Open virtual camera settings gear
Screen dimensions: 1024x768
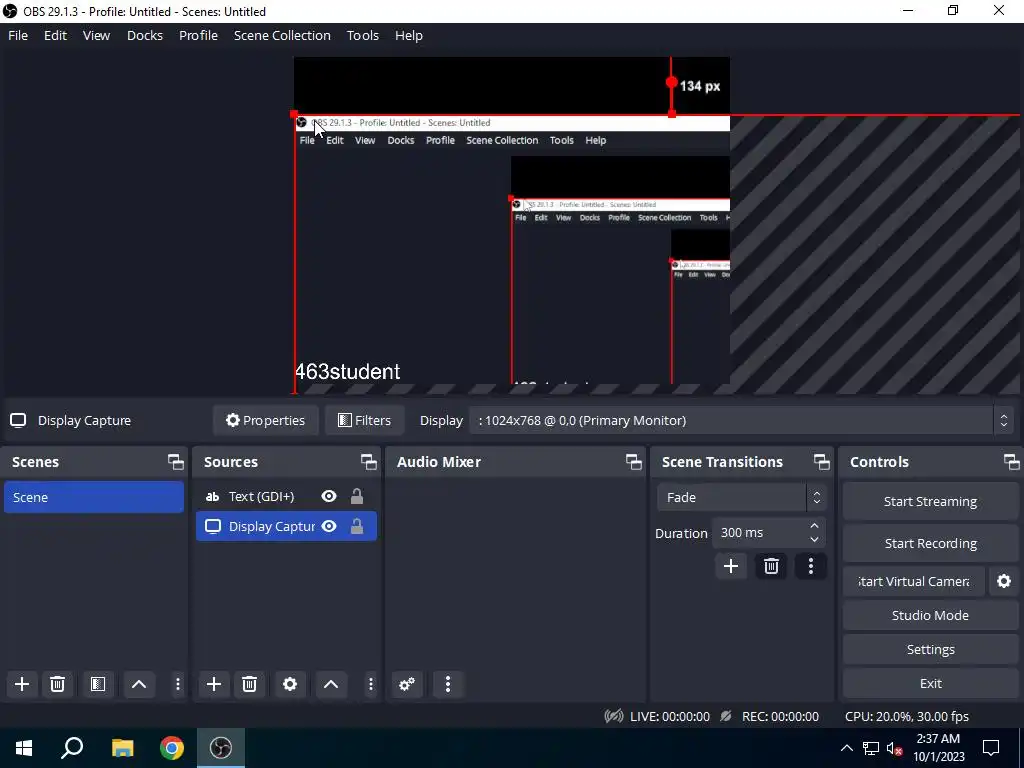(x=1004, y=581)
